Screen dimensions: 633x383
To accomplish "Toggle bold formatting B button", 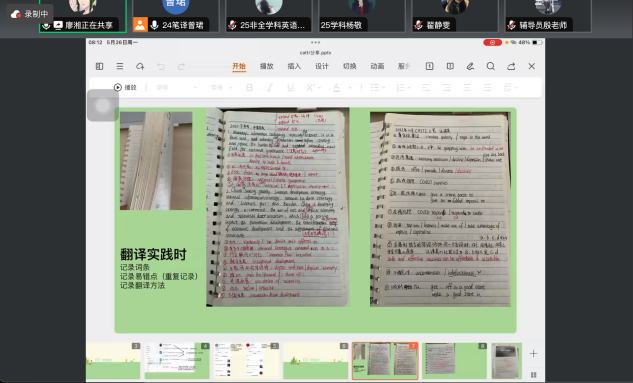I will pos(249,88).
